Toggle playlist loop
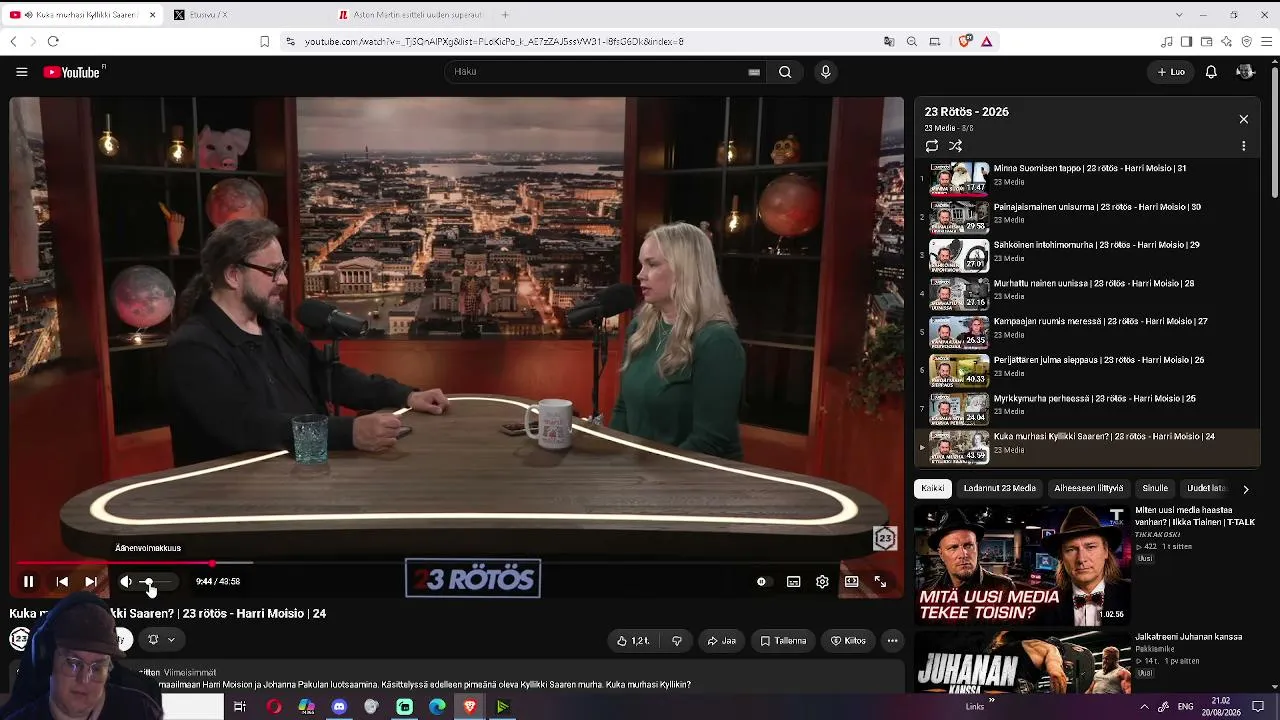This screenshot has height=720, width=1280. (932, 146)
